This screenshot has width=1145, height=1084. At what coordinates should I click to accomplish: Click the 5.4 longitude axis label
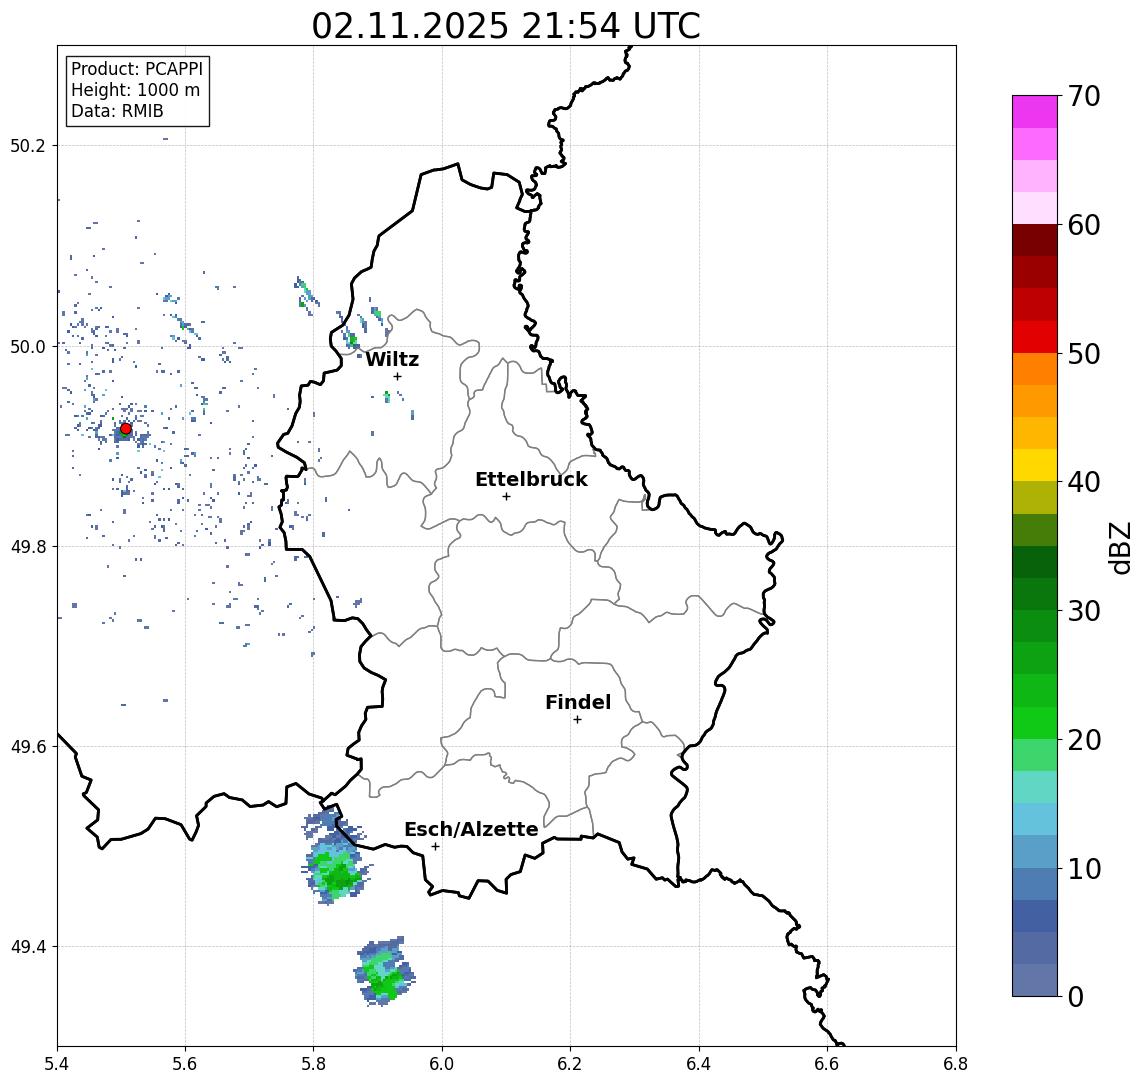pos(57,1064)
